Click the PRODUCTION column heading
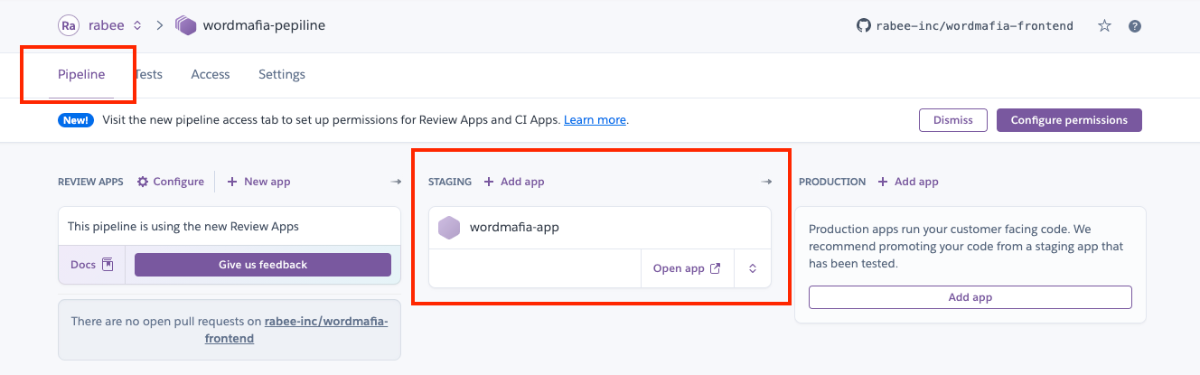 (832, 182)
